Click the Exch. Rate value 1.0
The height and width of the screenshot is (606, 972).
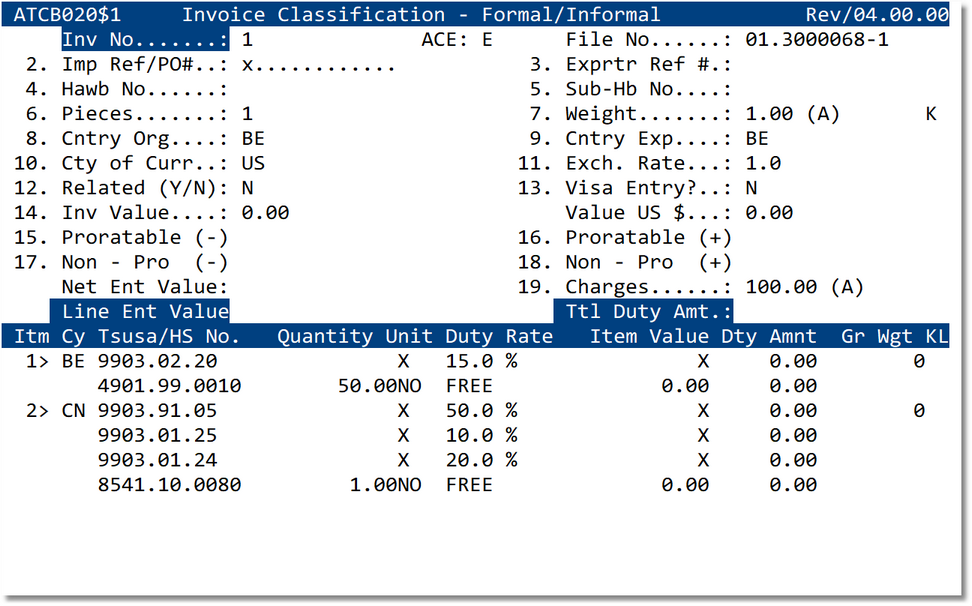point(763,164)
